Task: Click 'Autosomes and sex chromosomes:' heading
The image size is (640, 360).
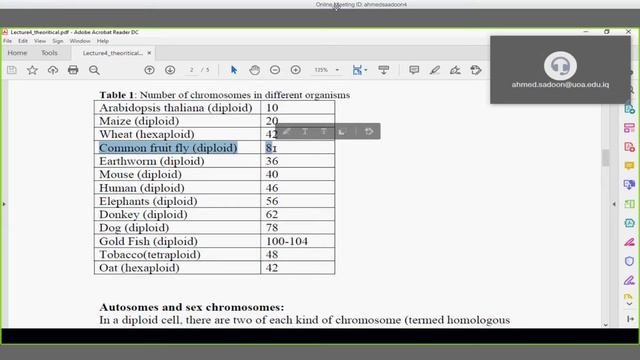Action: click(x=191, y=307)
